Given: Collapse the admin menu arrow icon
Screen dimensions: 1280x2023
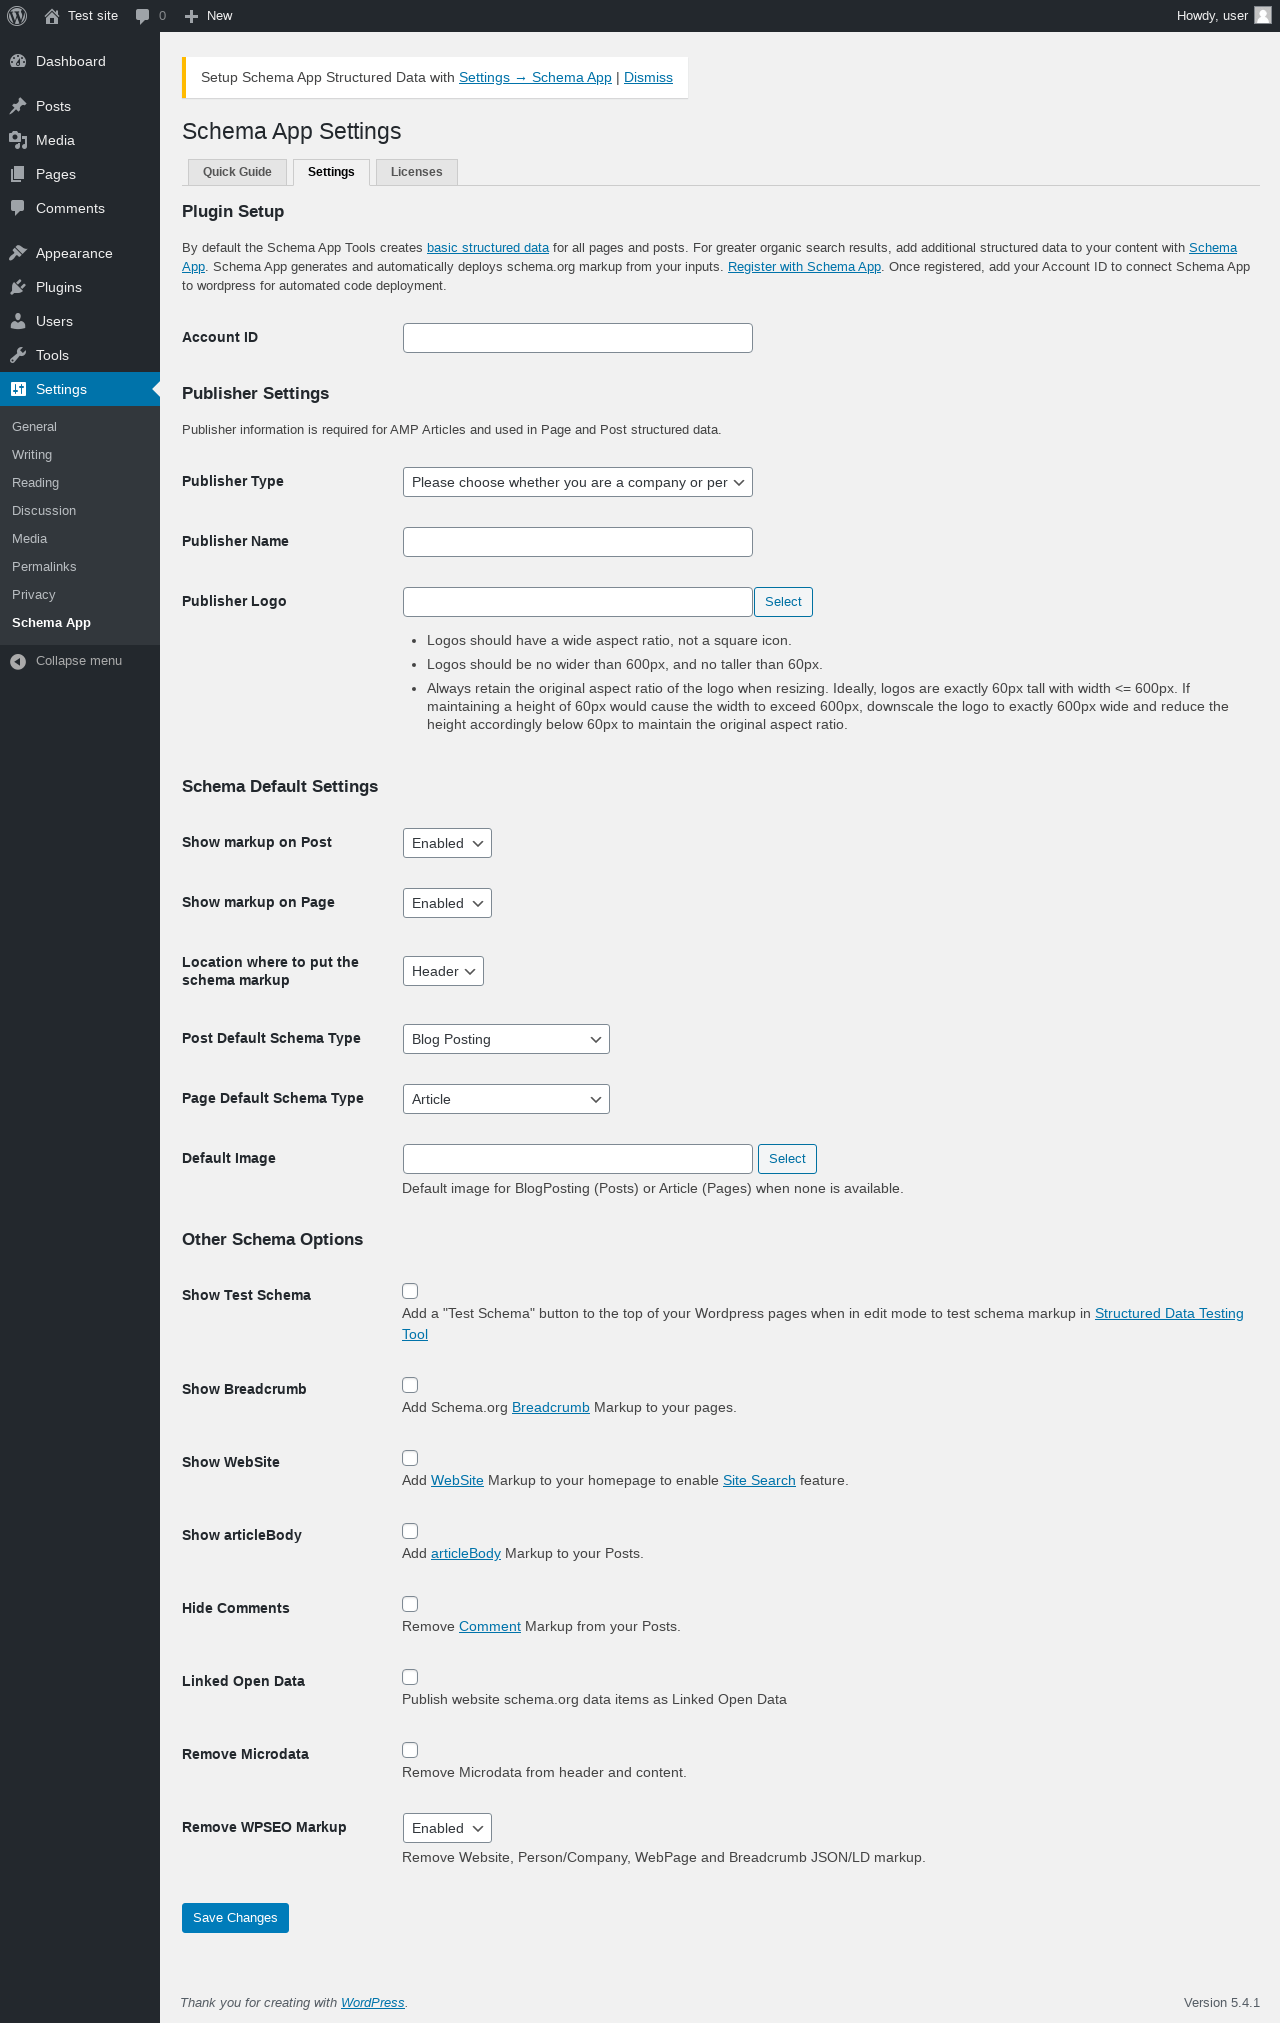Looking at the screenshot, I should [18, 661].
